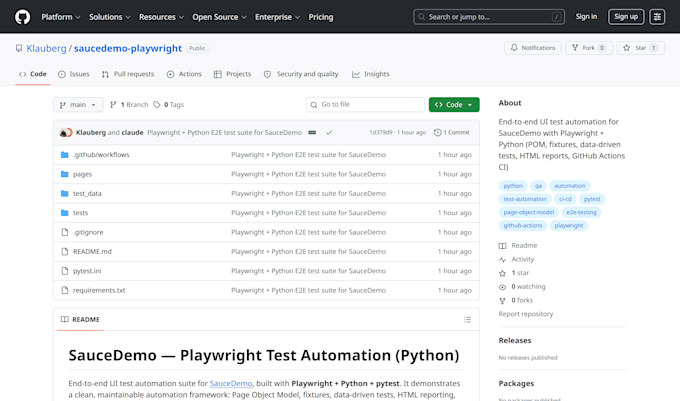
Task: Open the .gitignore file
Action: [88, 232]
